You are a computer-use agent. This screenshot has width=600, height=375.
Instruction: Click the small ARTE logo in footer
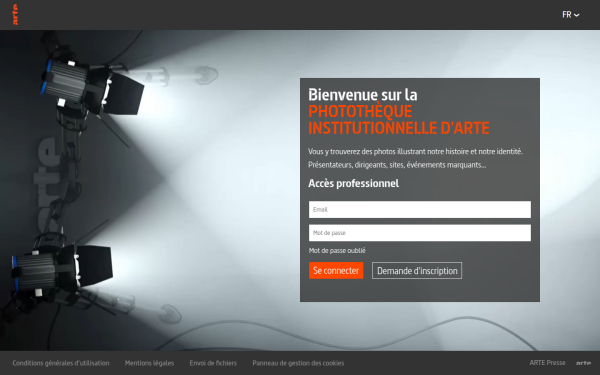point(583,363)
